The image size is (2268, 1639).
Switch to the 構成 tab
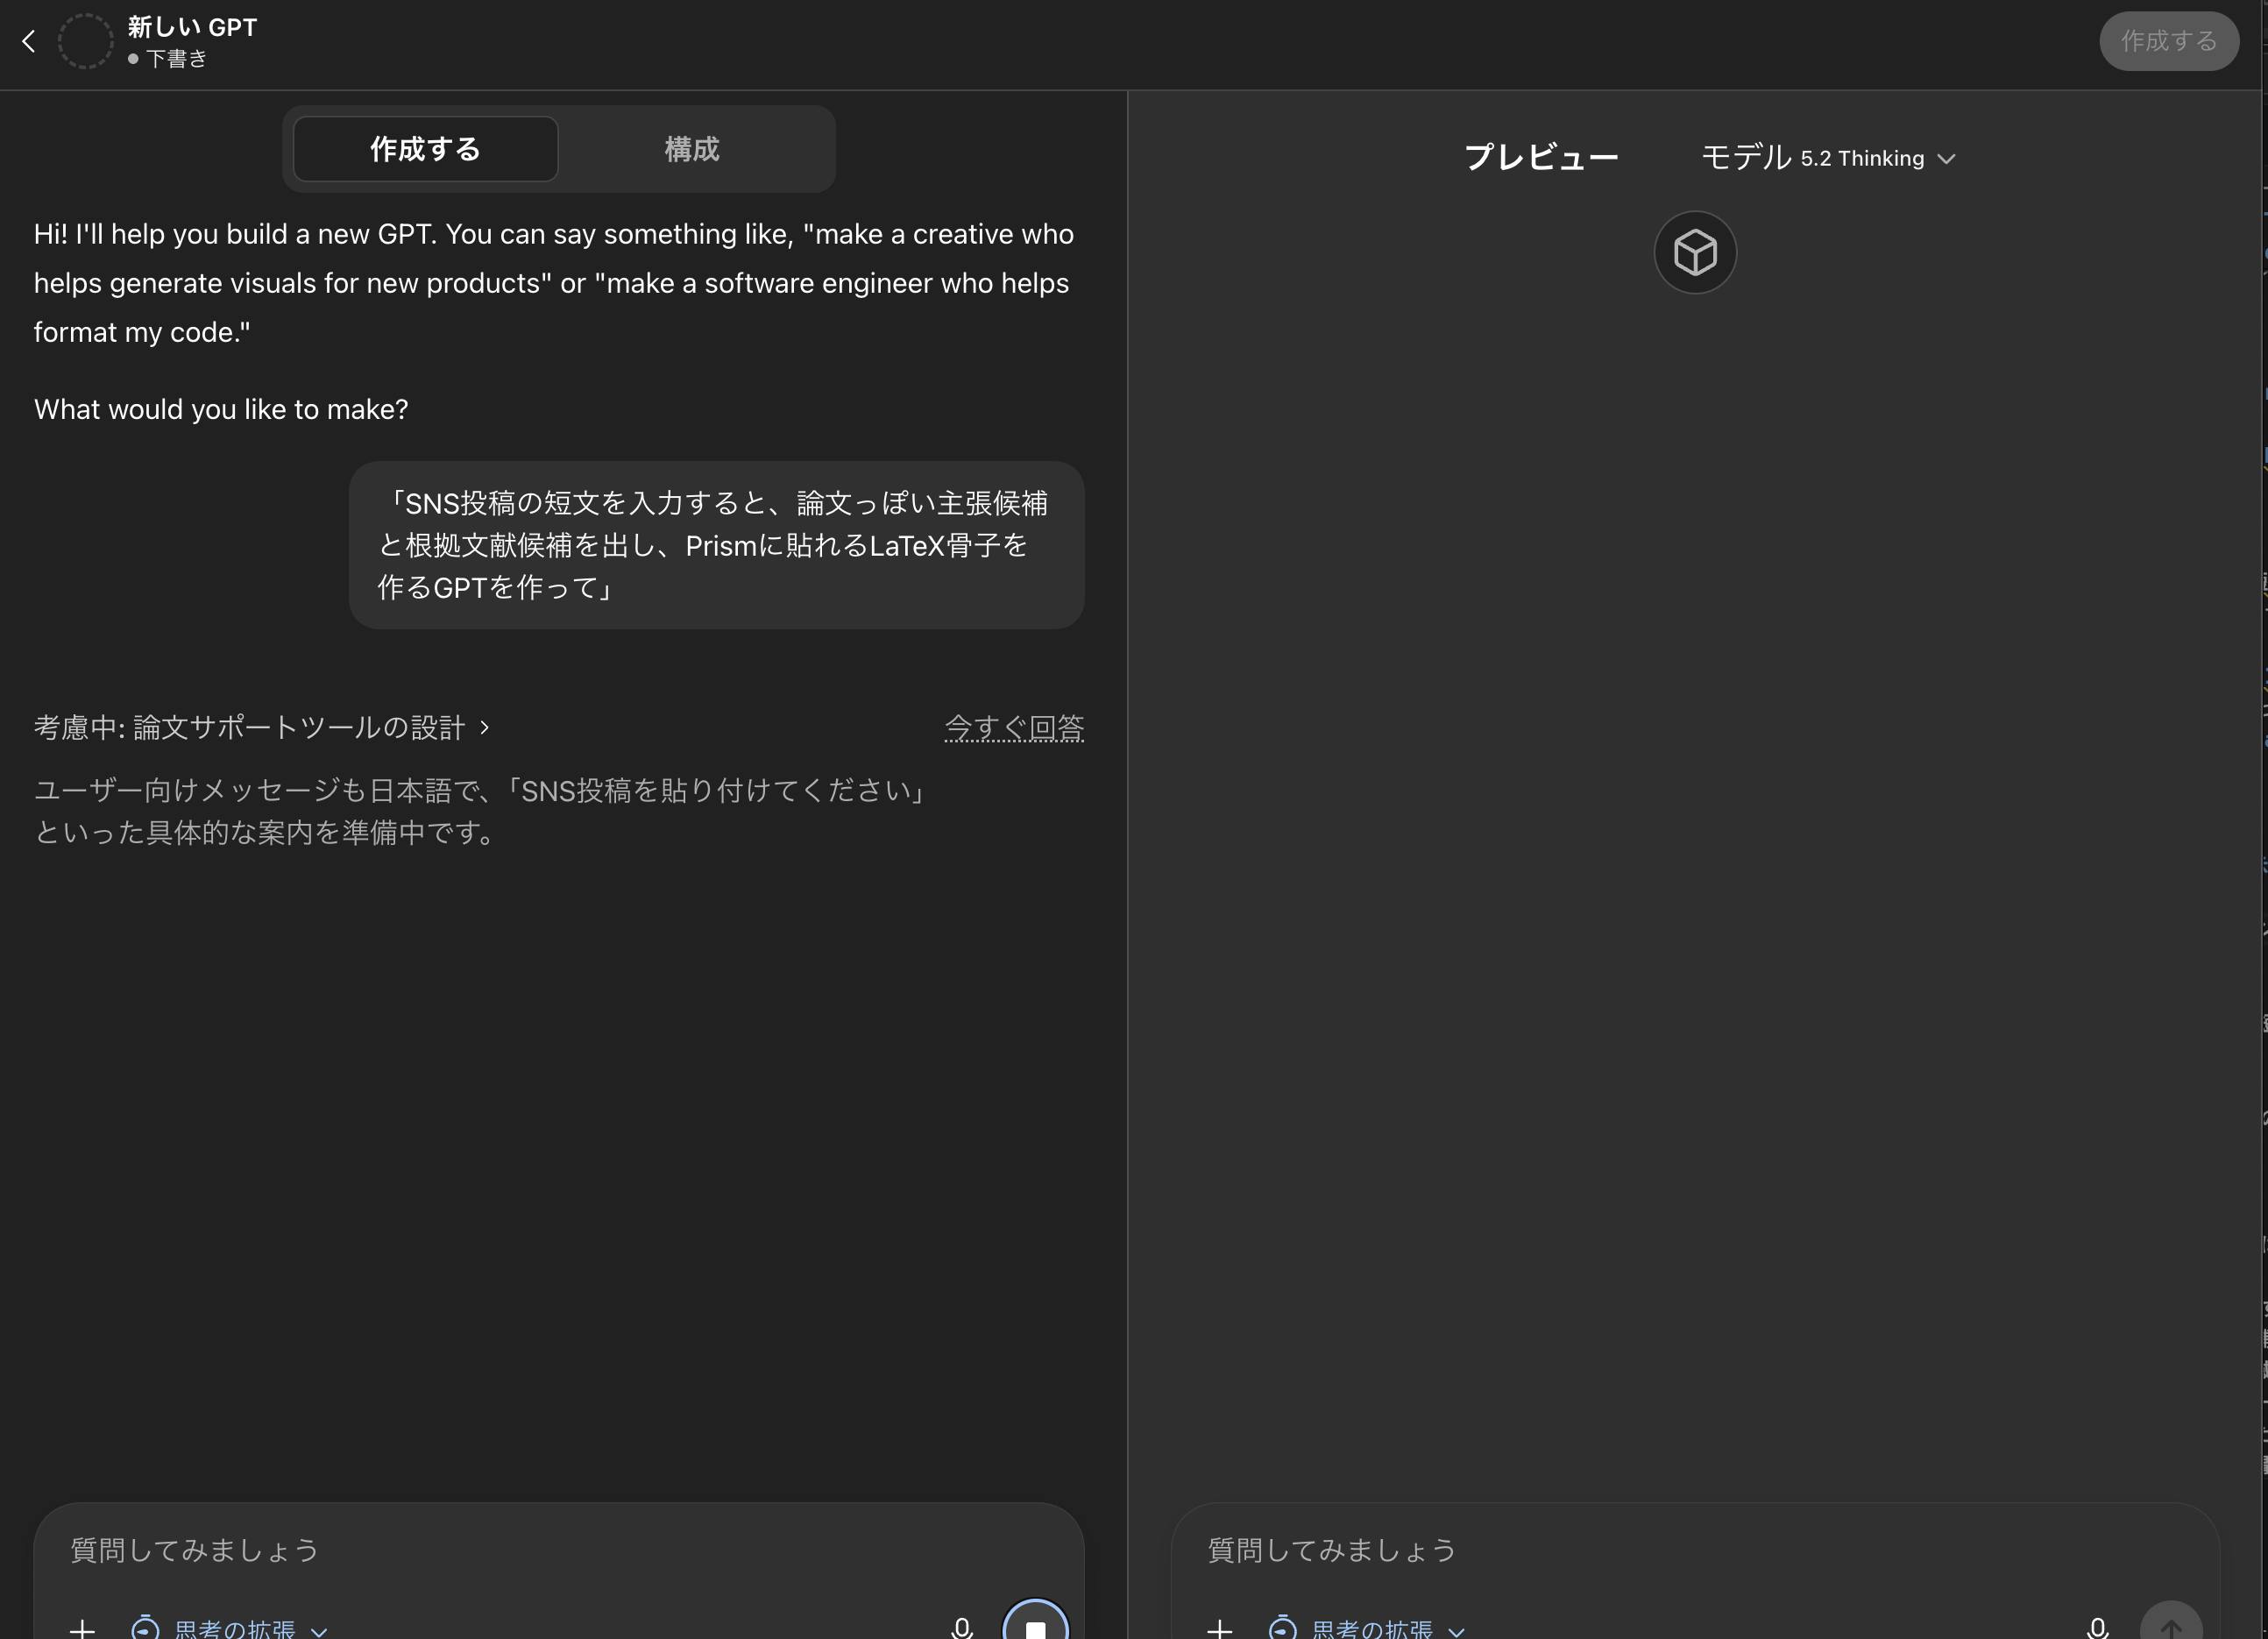(x=692, y=149)
